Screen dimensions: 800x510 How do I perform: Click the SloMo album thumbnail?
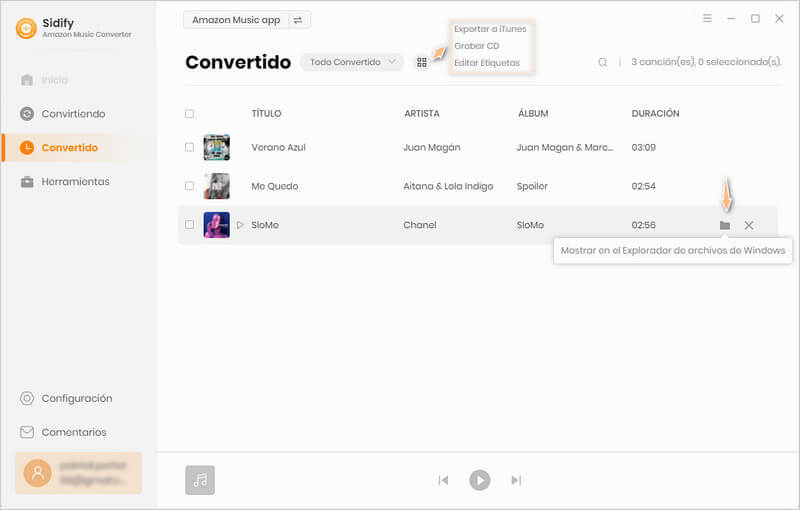pyautogui.click(x=217, y=225)
